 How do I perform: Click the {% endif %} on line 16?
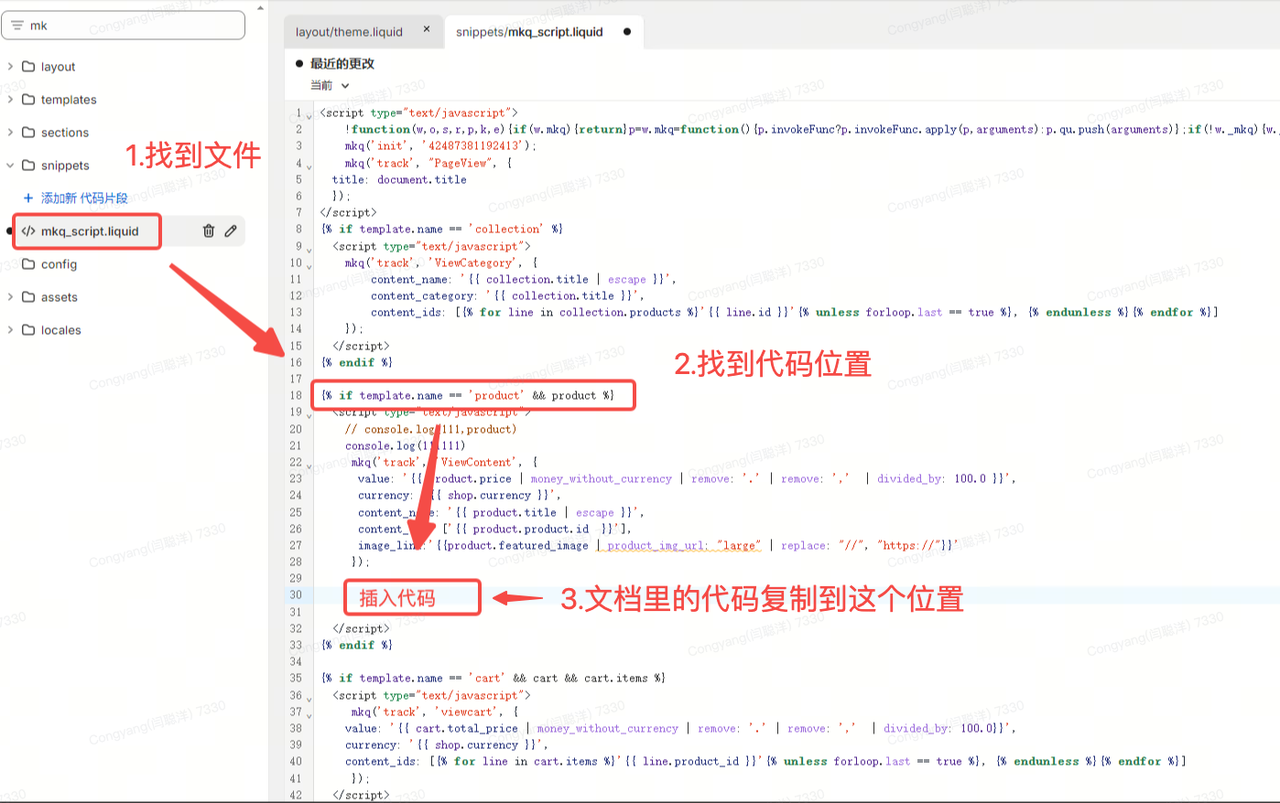[x=357, y=362]
